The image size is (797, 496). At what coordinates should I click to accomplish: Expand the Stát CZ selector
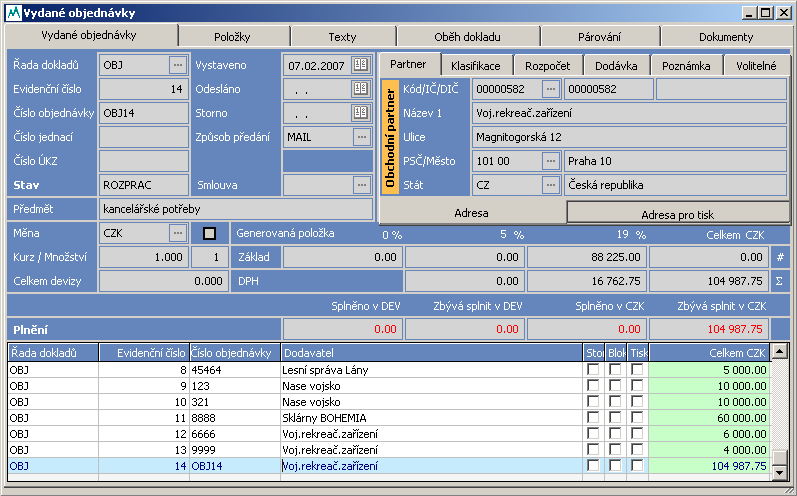coord(550,185)
